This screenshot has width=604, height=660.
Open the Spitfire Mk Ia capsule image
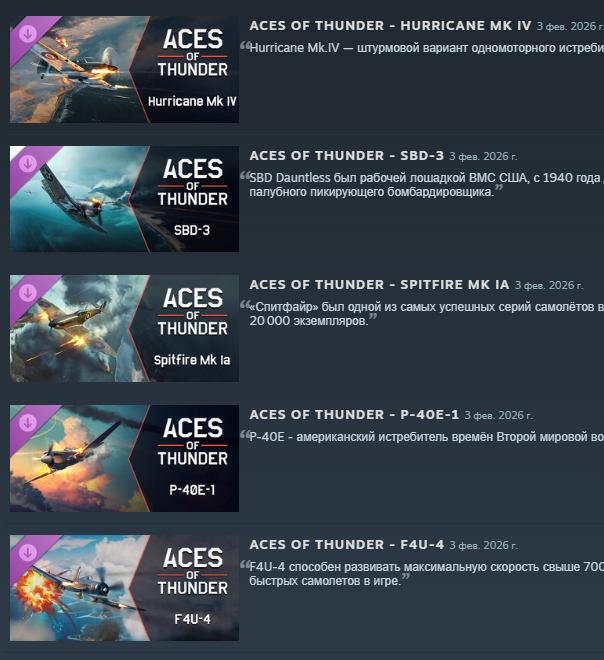point(124,329)
